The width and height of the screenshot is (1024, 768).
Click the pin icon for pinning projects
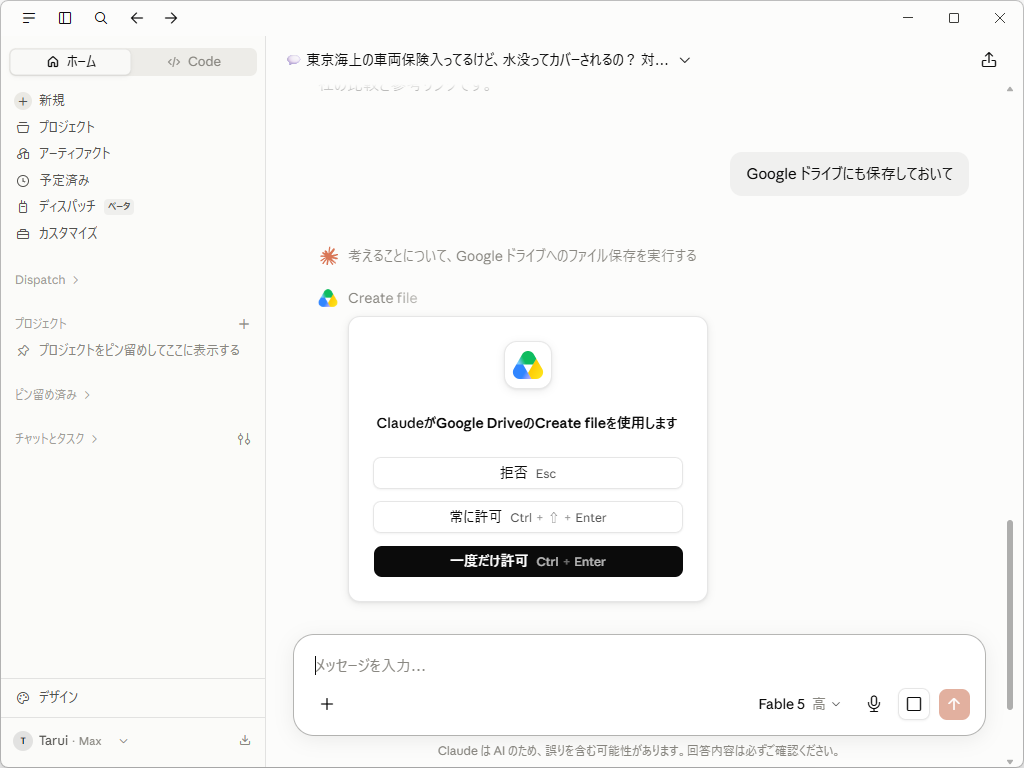pyautogui.click(x=23, y=351)
